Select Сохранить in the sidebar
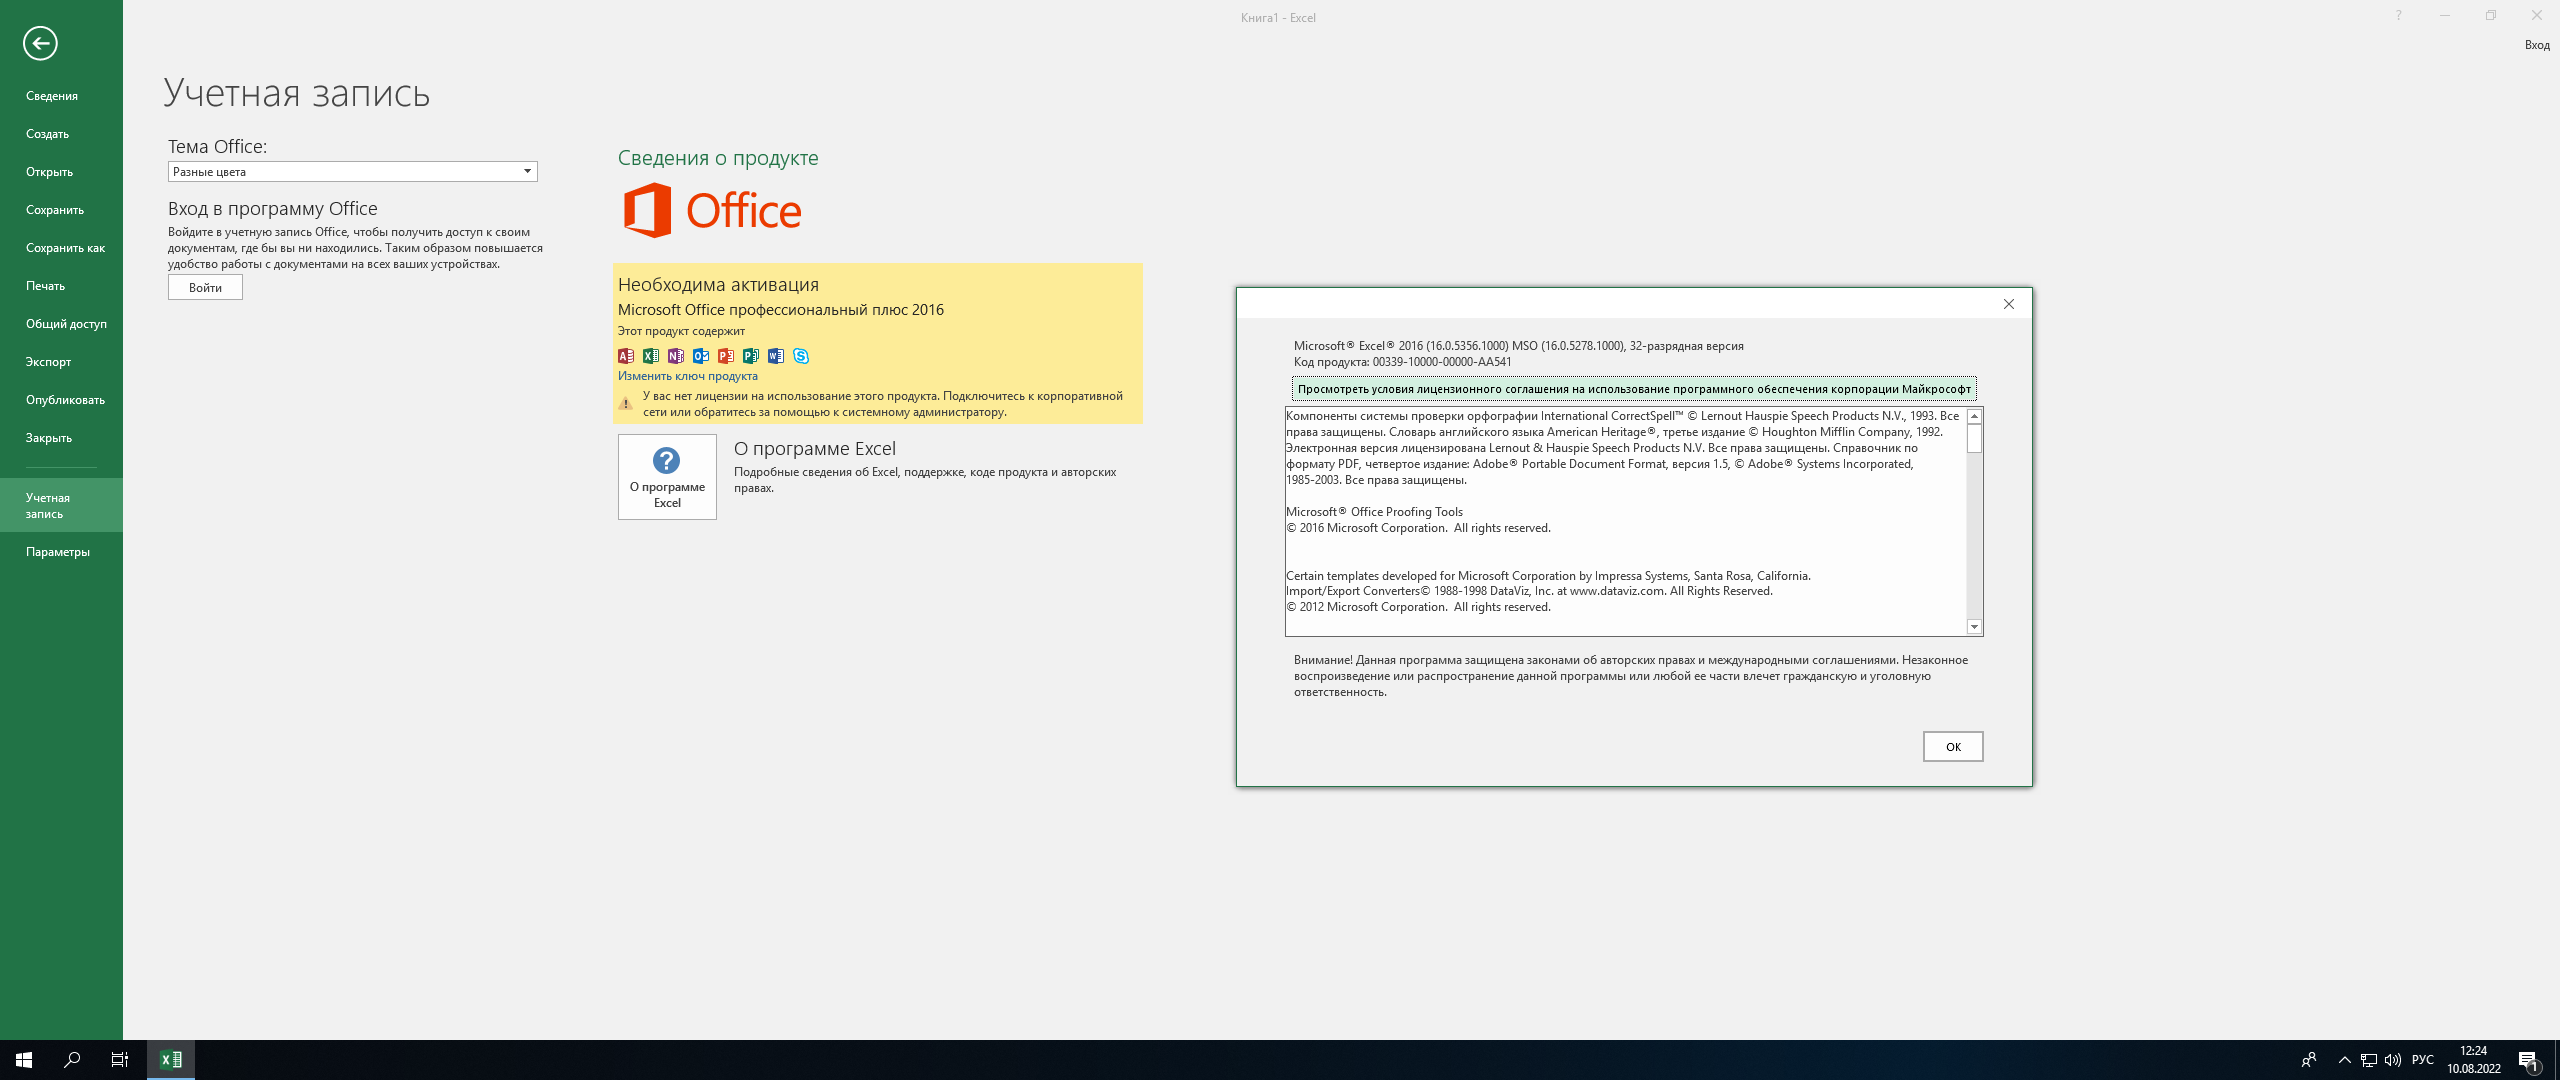2560x1080 pixels. tap(61, 210)
